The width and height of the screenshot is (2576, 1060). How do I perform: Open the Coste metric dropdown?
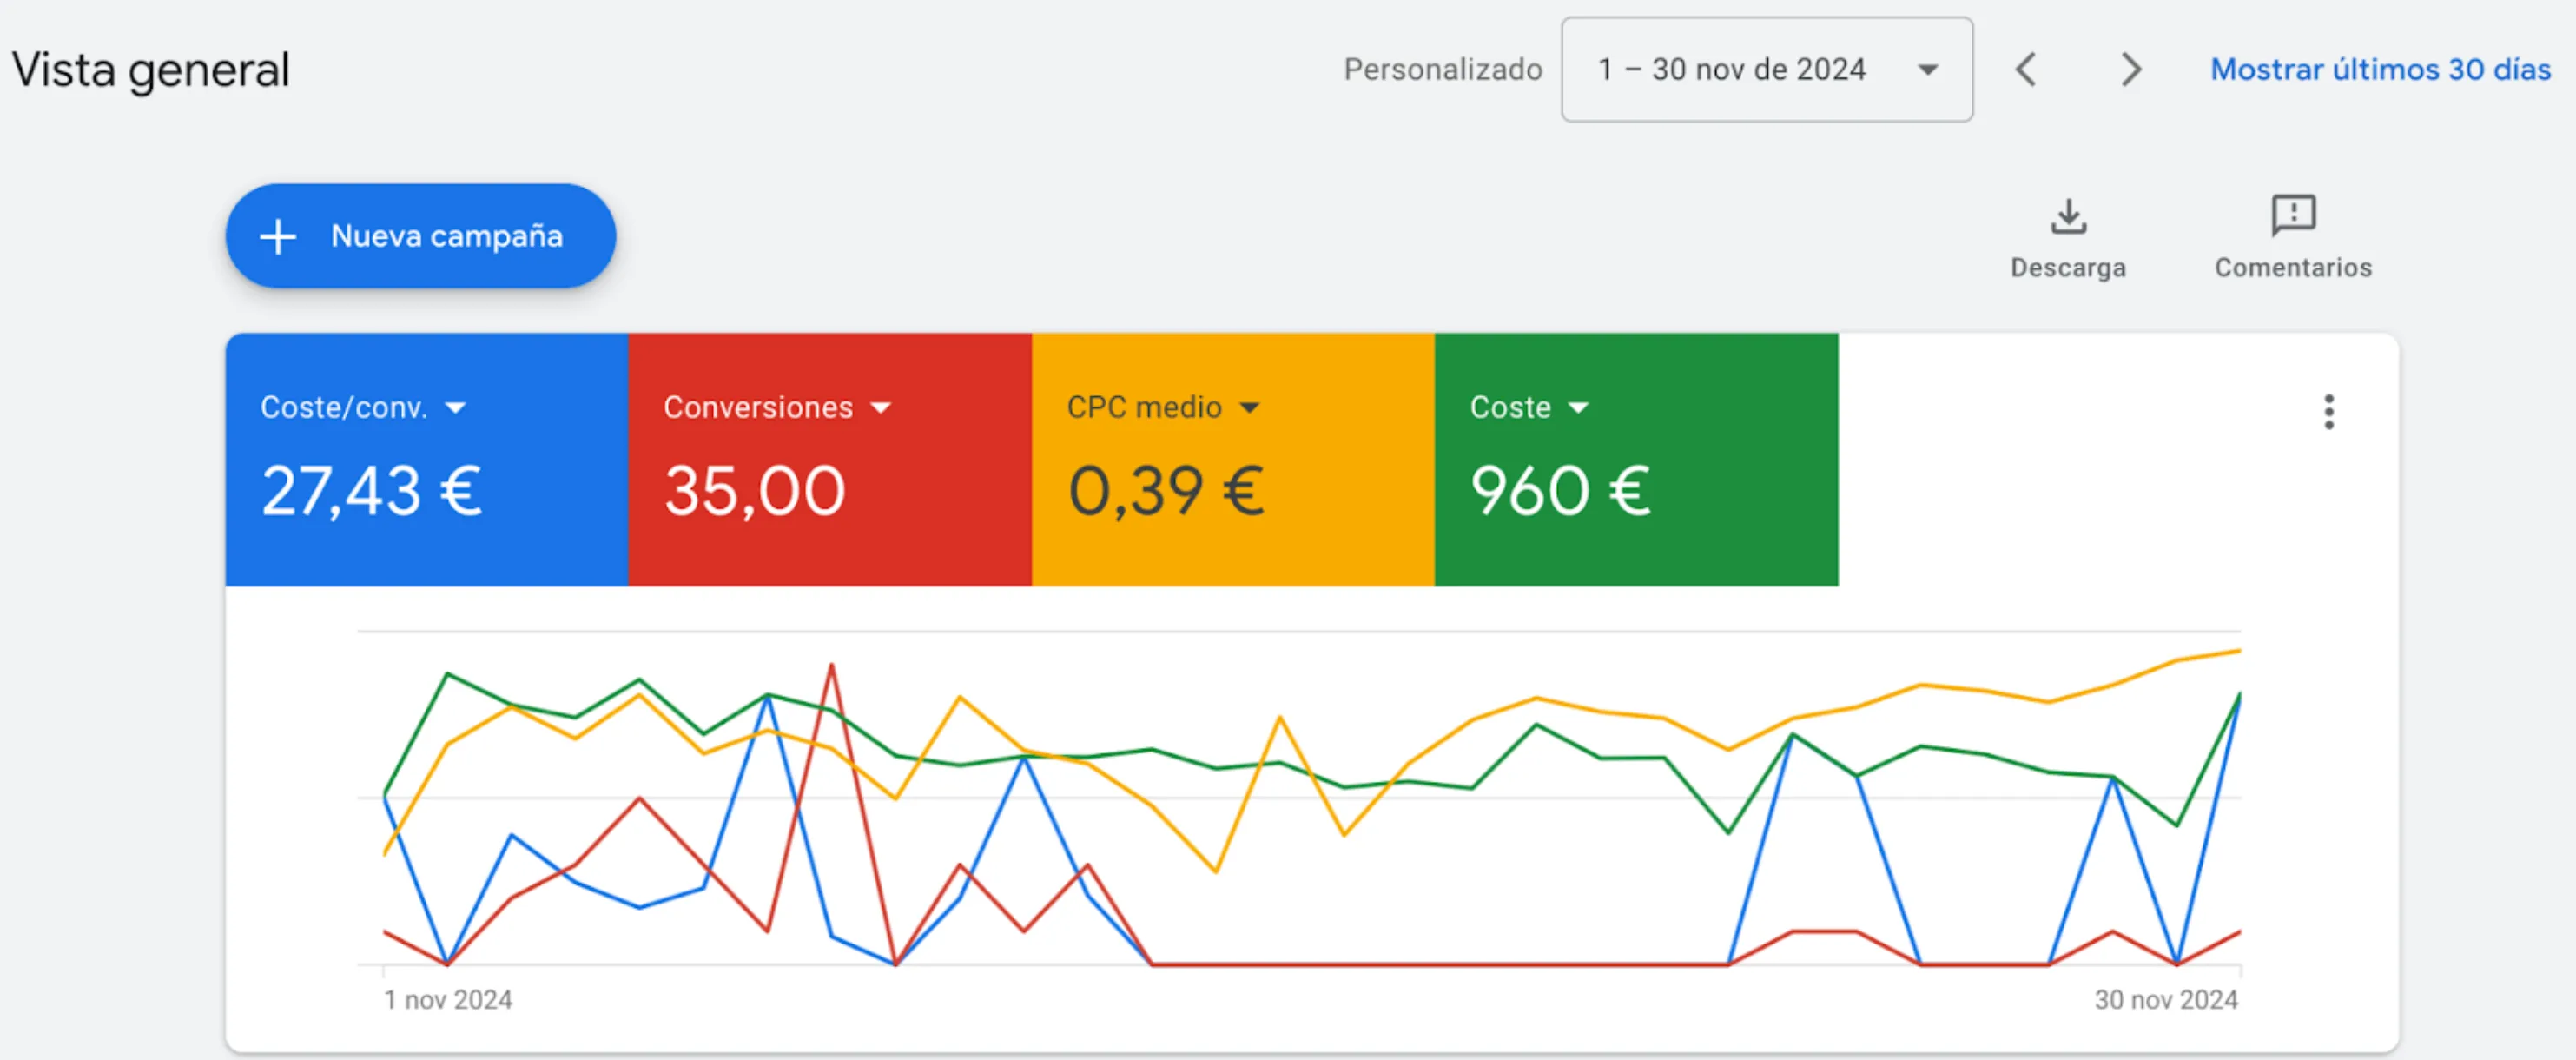[x=1578, y=408]
